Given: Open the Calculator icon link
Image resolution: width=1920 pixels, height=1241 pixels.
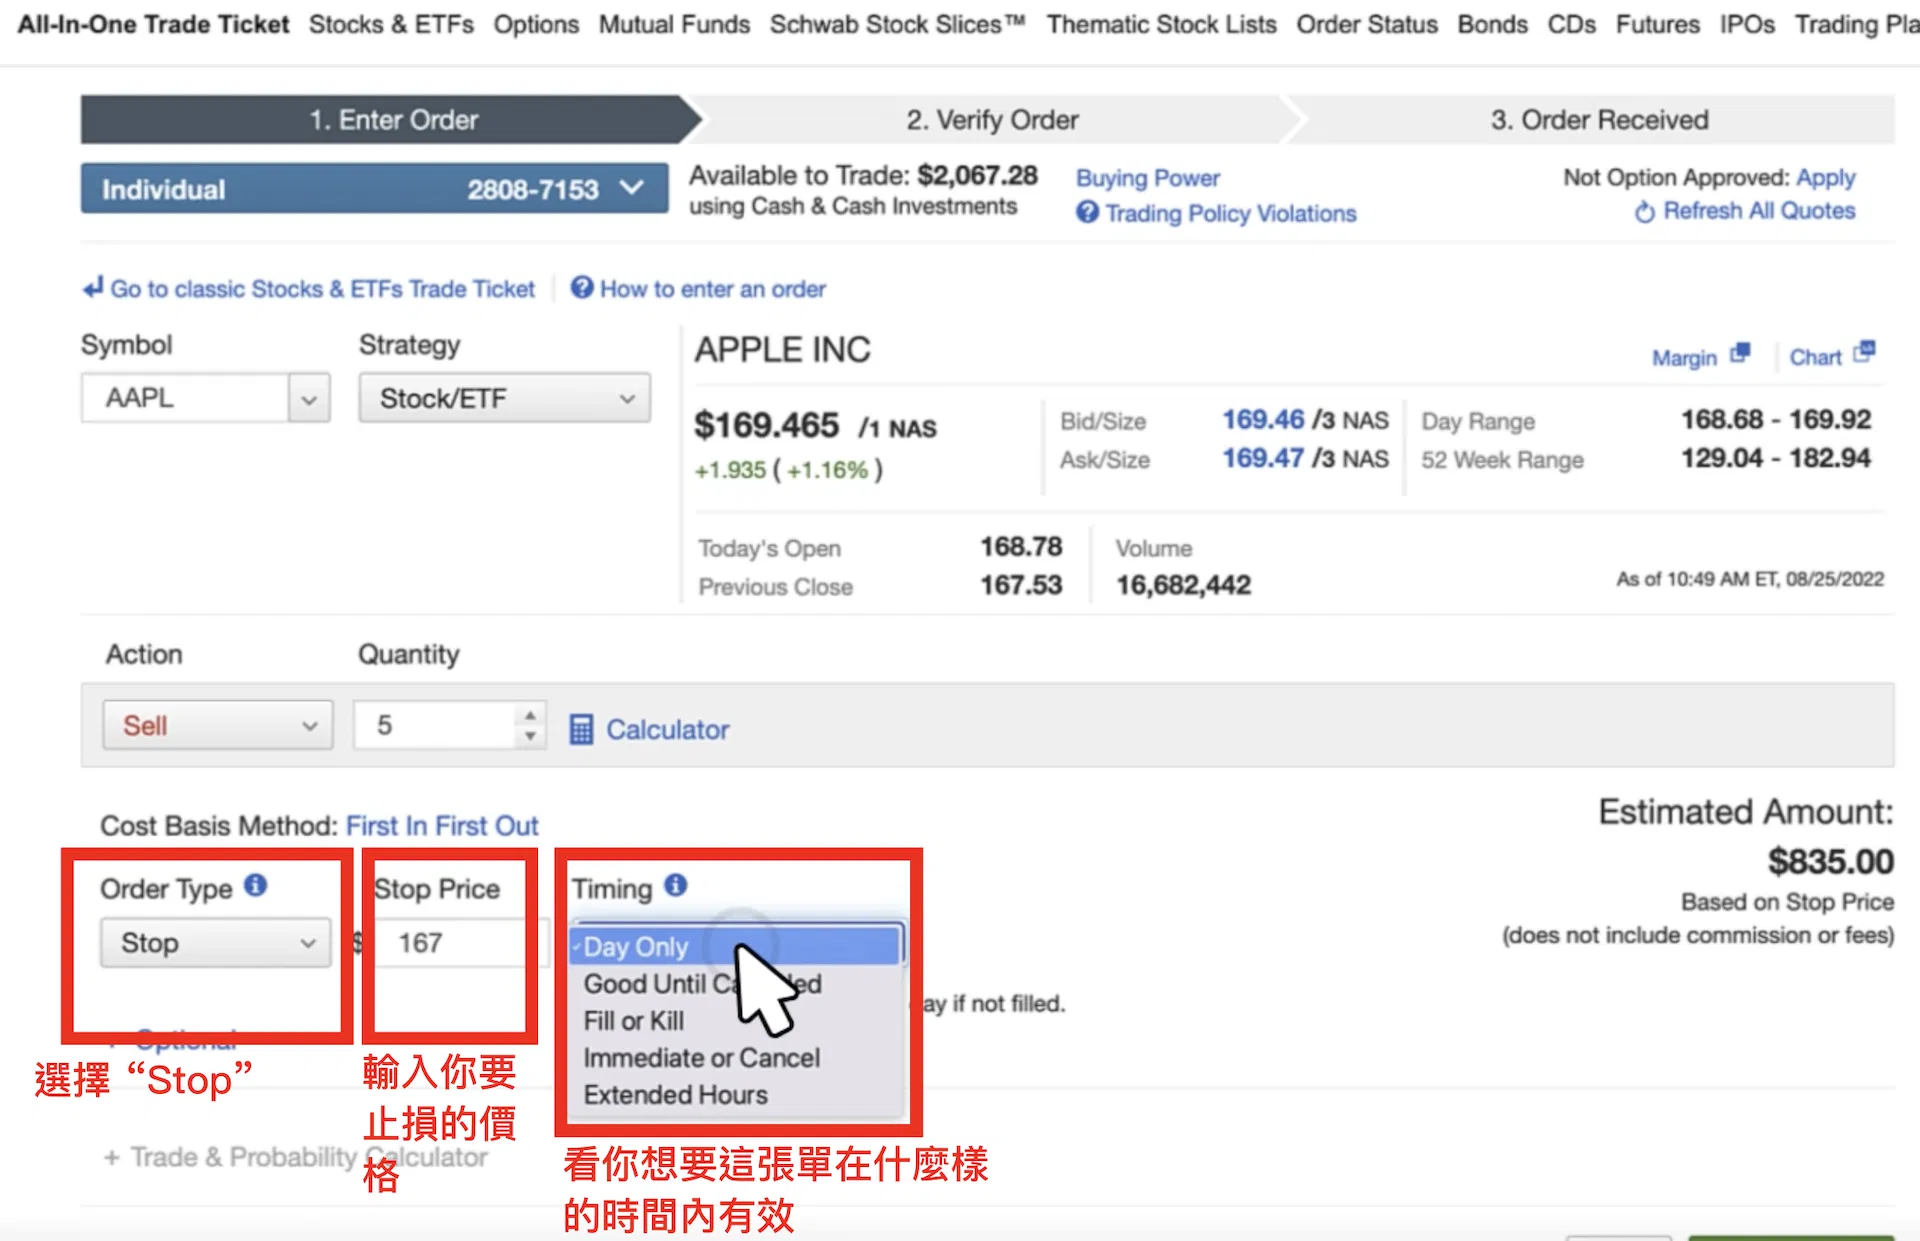Looking at the screenshot, I should (581, 729).
